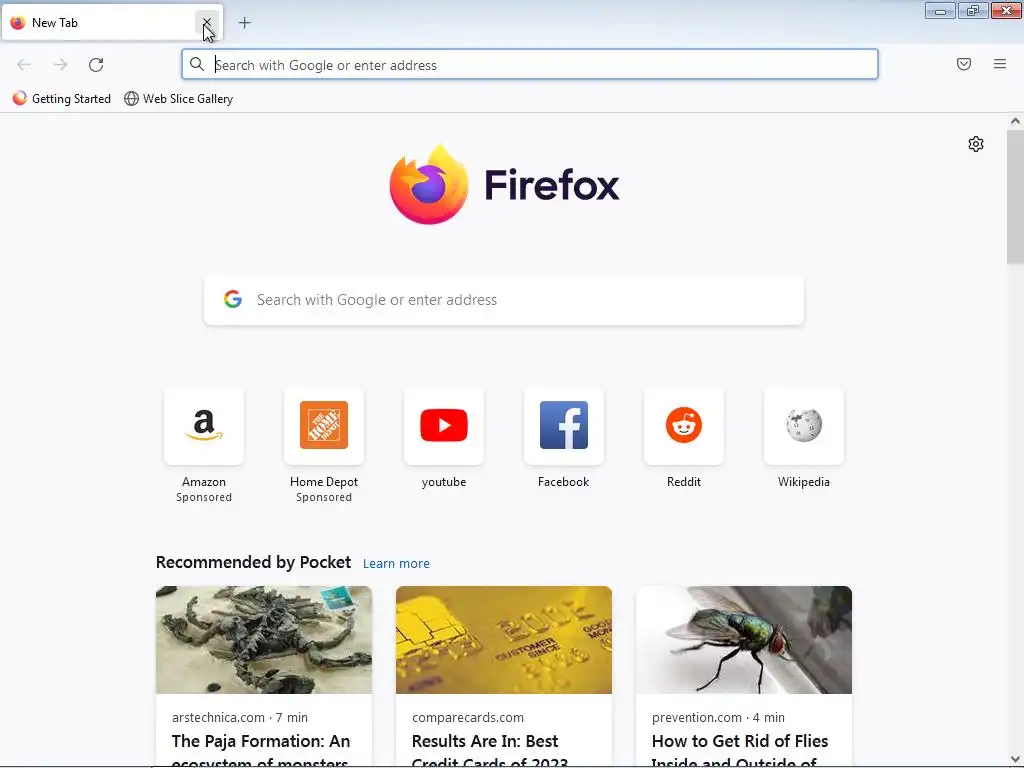Open new tab personalize settings gear
1024x768 pixels.
point(976,144)
